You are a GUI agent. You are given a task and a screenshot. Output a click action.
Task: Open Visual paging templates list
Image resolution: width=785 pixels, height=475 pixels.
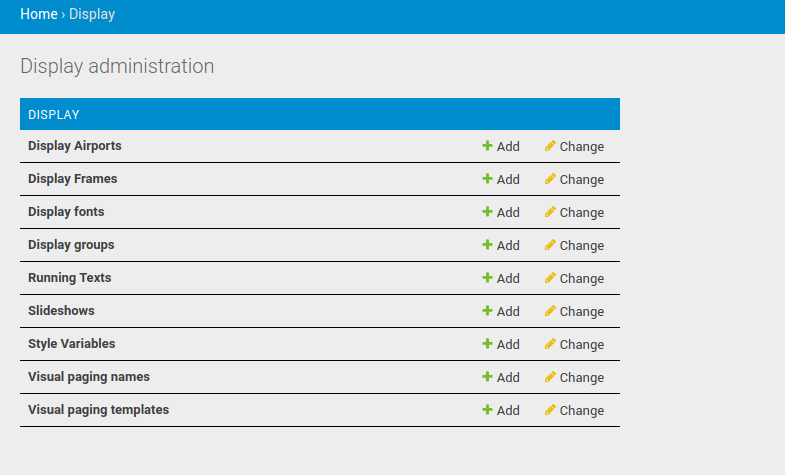tap(98, 410)
